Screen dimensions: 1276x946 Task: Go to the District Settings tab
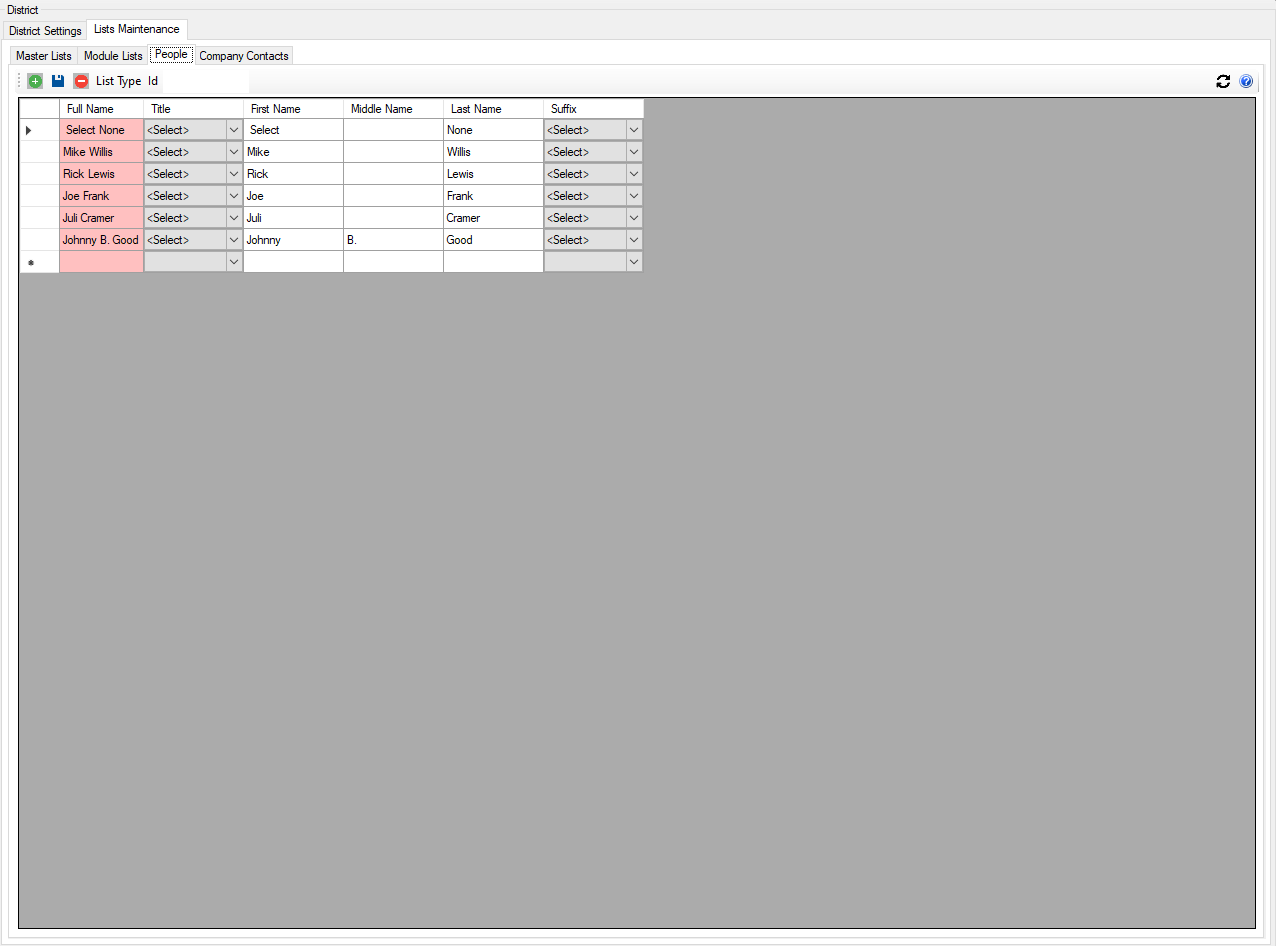45,31
